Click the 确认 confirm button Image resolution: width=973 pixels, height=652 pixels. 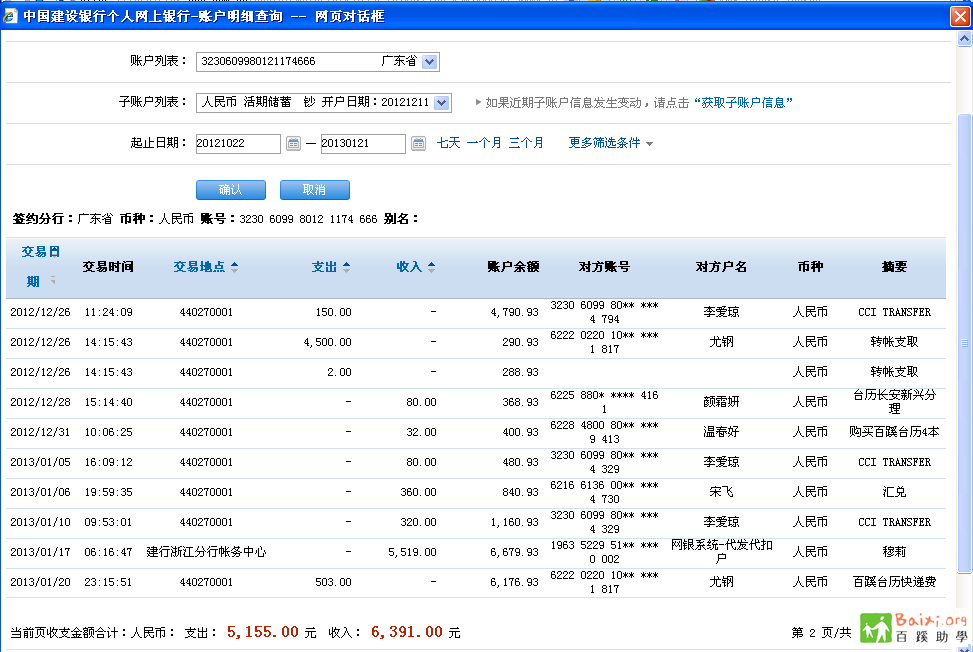pyautogui.click(x=231, y=190)
